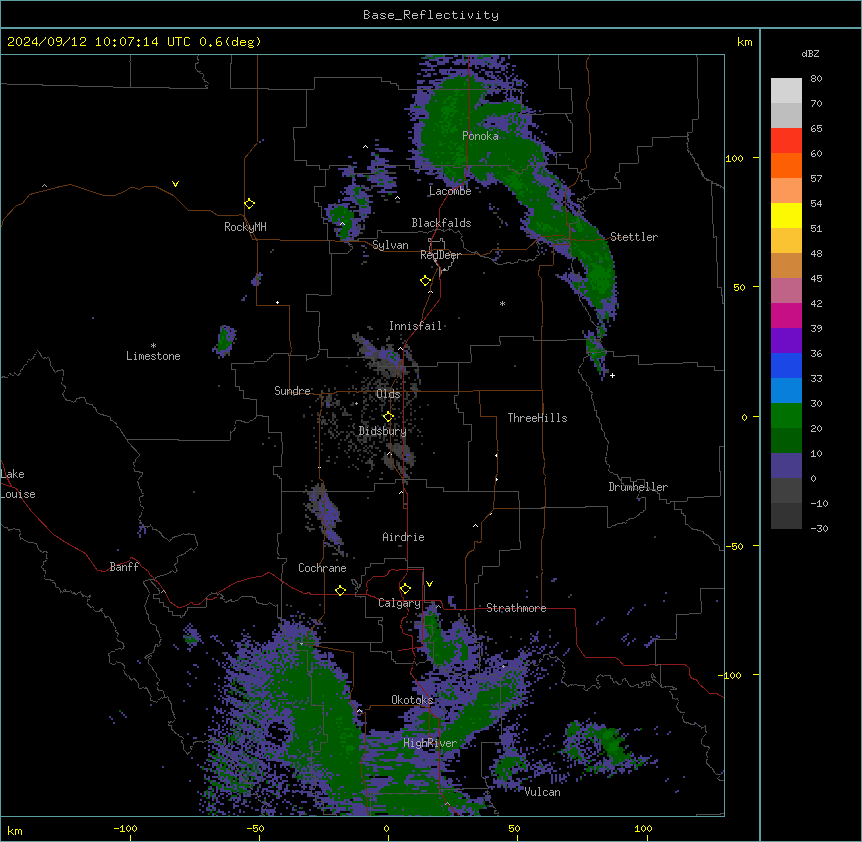Click the yellow V marker northeast of Calgary
Screen dimensions: 862x842
(x=429, y=584)
